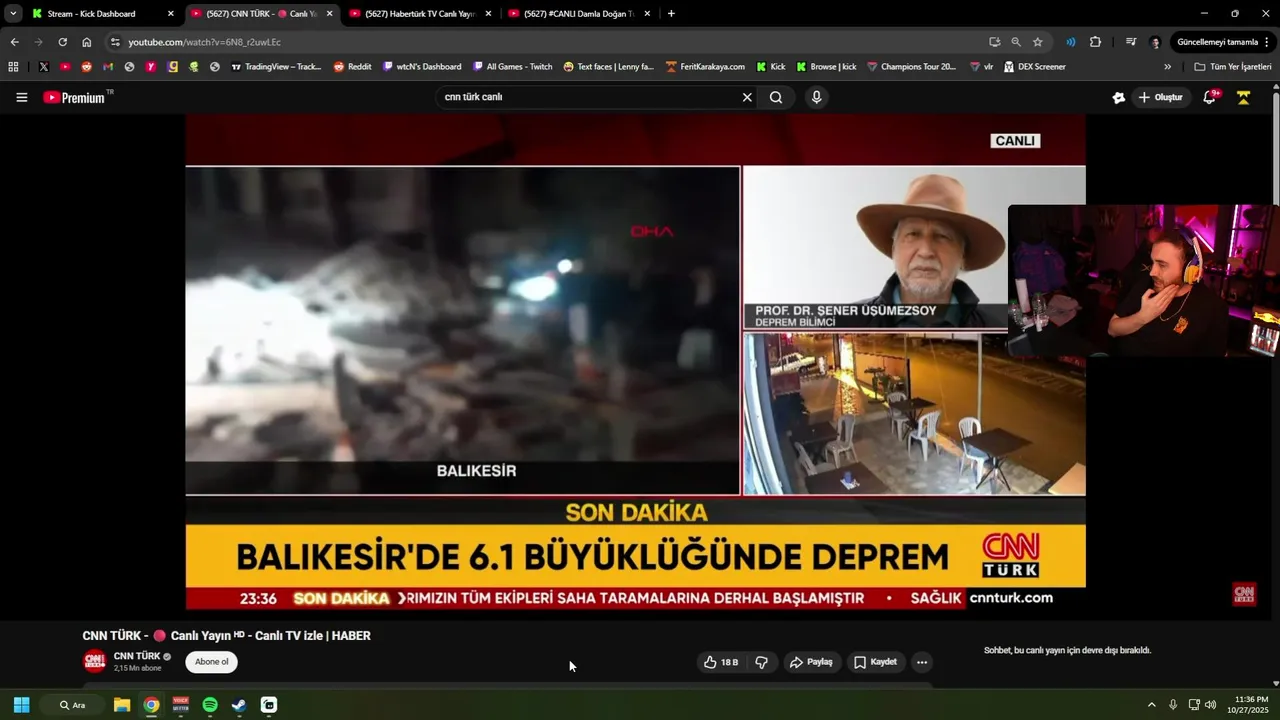
Task: Open the YouTube hamburger guide menu
Action: coord(21,97)
